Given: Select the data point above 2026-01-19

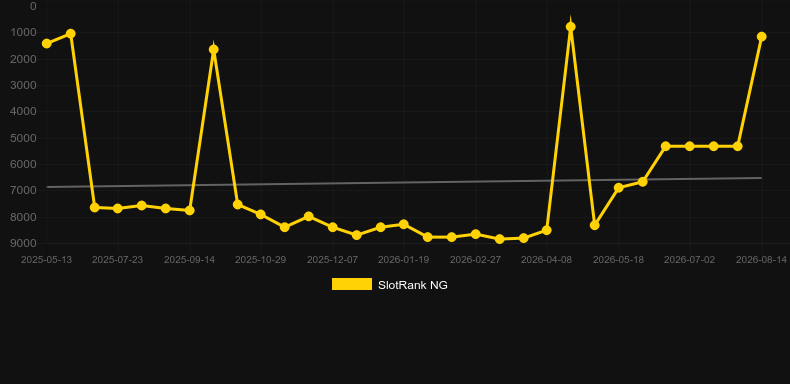Looking at the screenshot, I should tap(404, 224).
